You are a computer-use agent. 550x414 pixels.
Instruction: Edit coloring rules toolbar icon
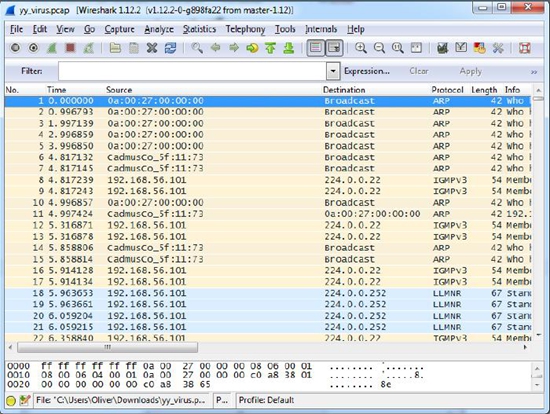(479, 47)
